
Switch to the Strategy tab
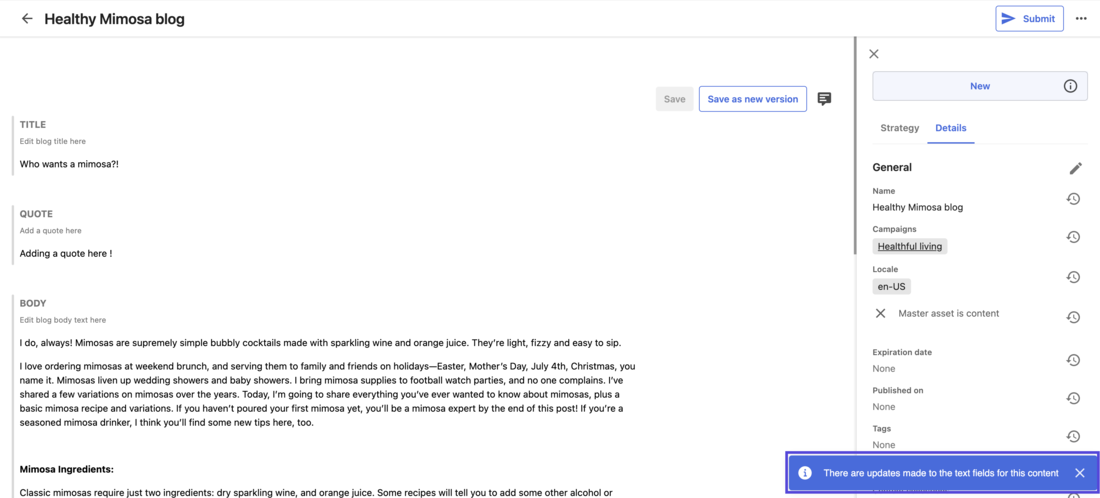(x=899, y=128)
